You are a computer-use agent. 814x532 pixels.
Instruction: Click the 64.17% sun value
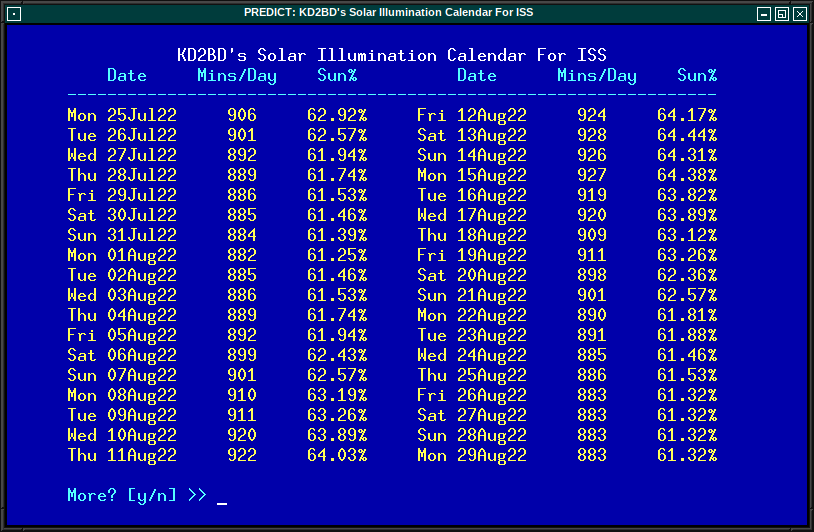[687, 115]
